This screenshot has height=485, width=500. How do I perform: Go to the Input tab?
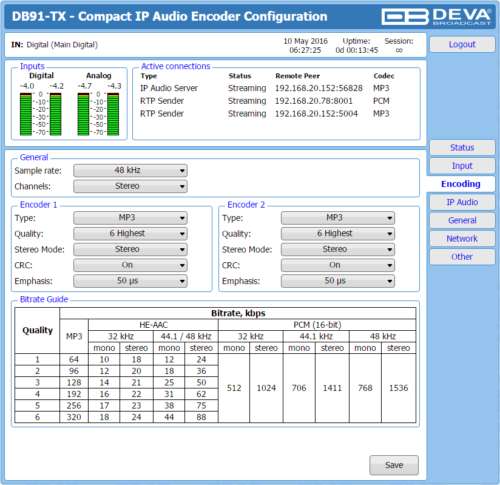(x=462, y=166)
